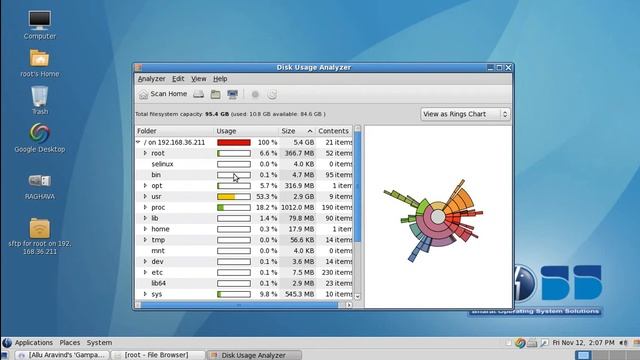Open the Help menu
640x360 pixels.
coord(220,79)
